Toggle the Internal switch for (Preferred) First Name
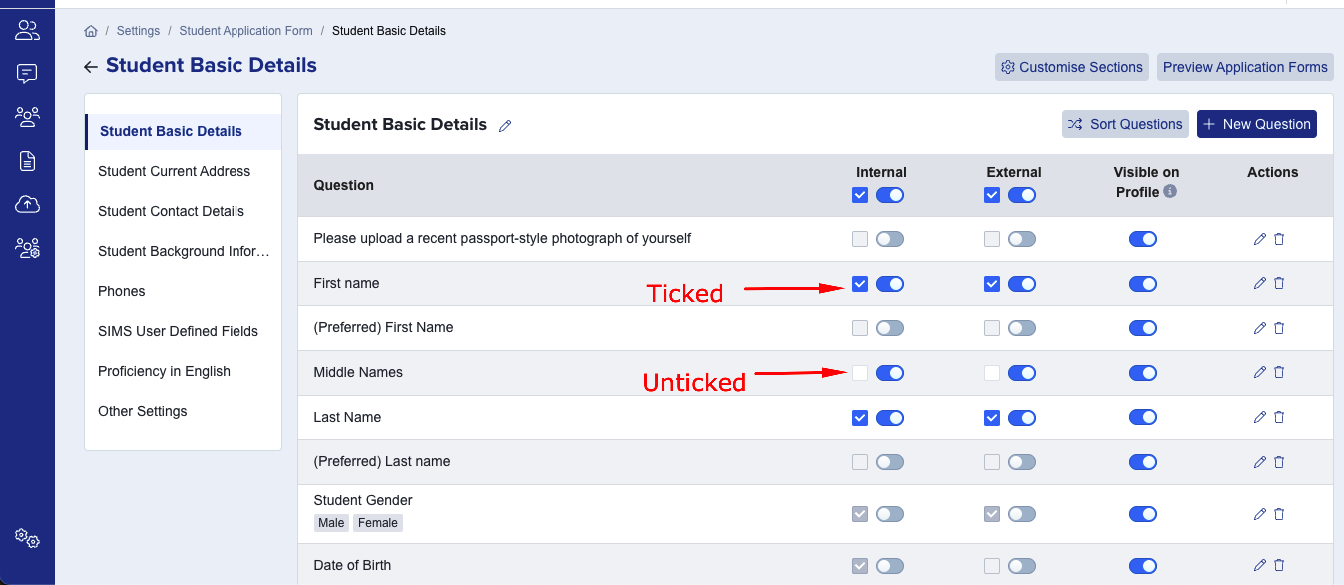 pyautogui.click(x=890, y=328)
